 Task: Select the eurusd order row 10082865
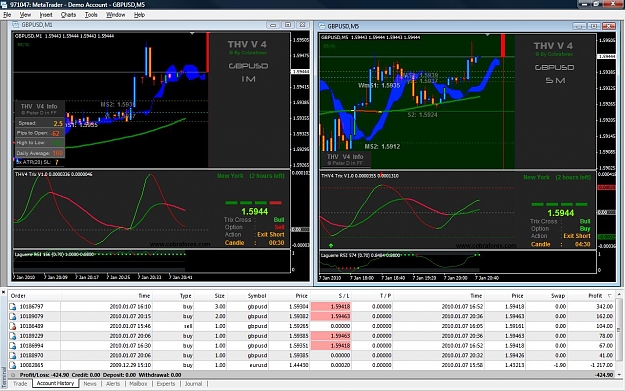point(311,365)
